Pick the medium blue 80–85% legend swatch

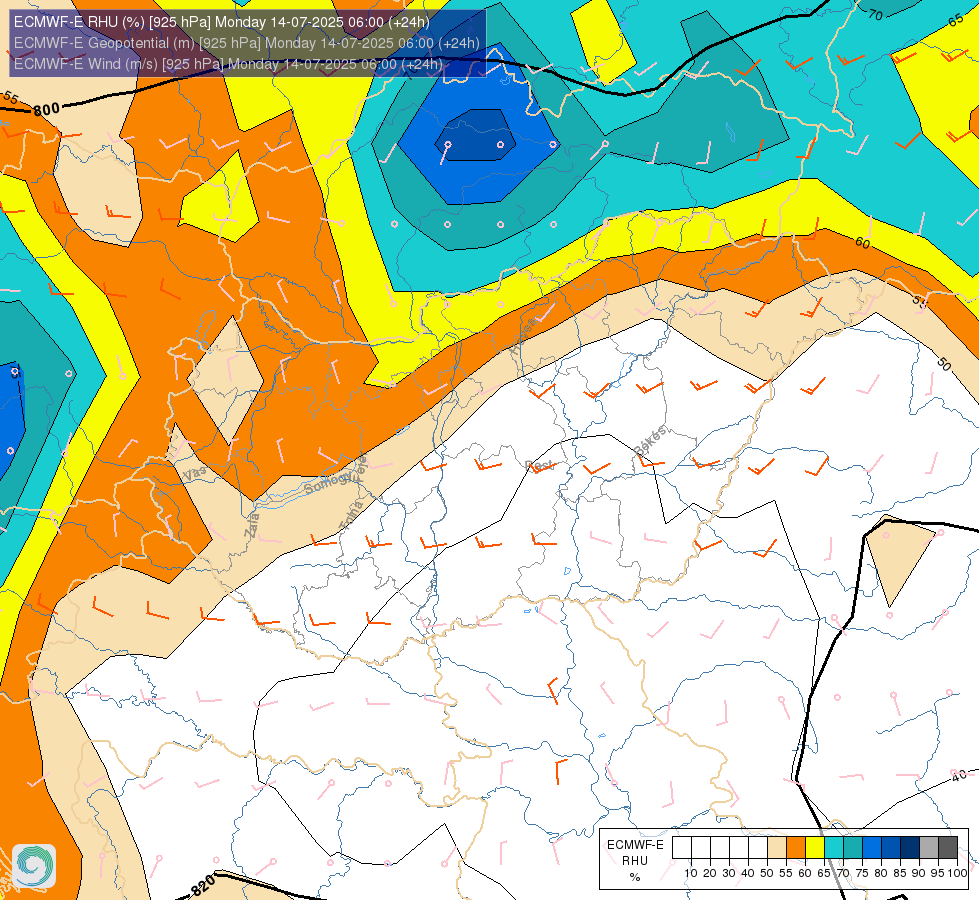point(892,848)
